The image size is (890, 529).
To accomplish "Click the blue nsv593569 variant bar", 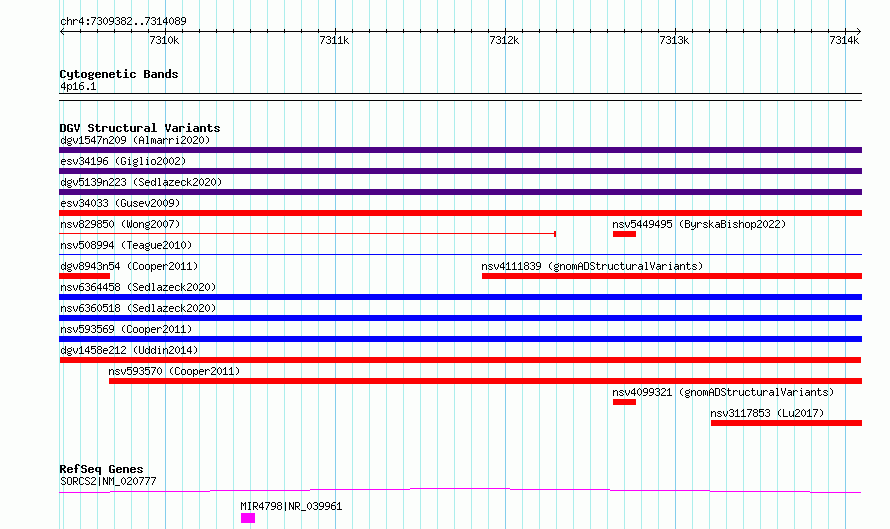I will pos(460,339).
